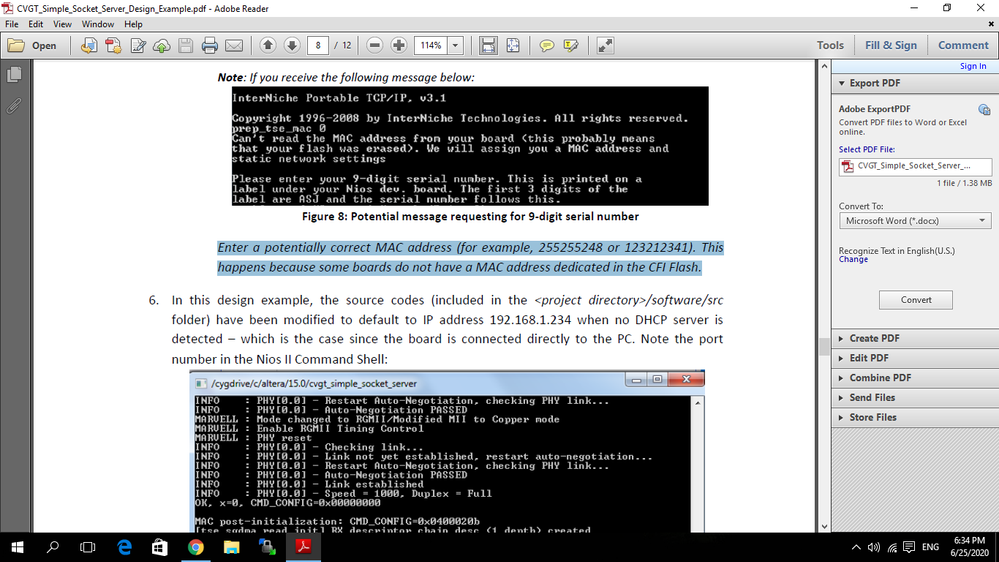This screenshot has height=562, width=999.
Task: Close the document with the menu bar X
Action: click(x=991, y=24)
